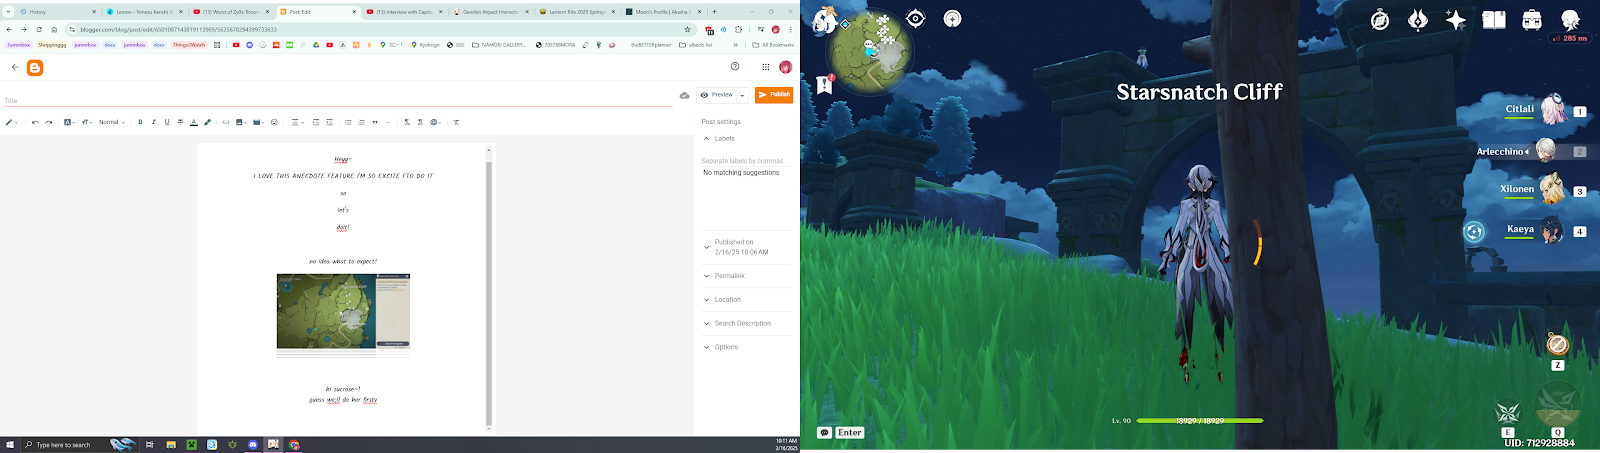The width and height of the screenshot is (1600, 453).
Task: Open the insert image menu
Action: [241, 122]
